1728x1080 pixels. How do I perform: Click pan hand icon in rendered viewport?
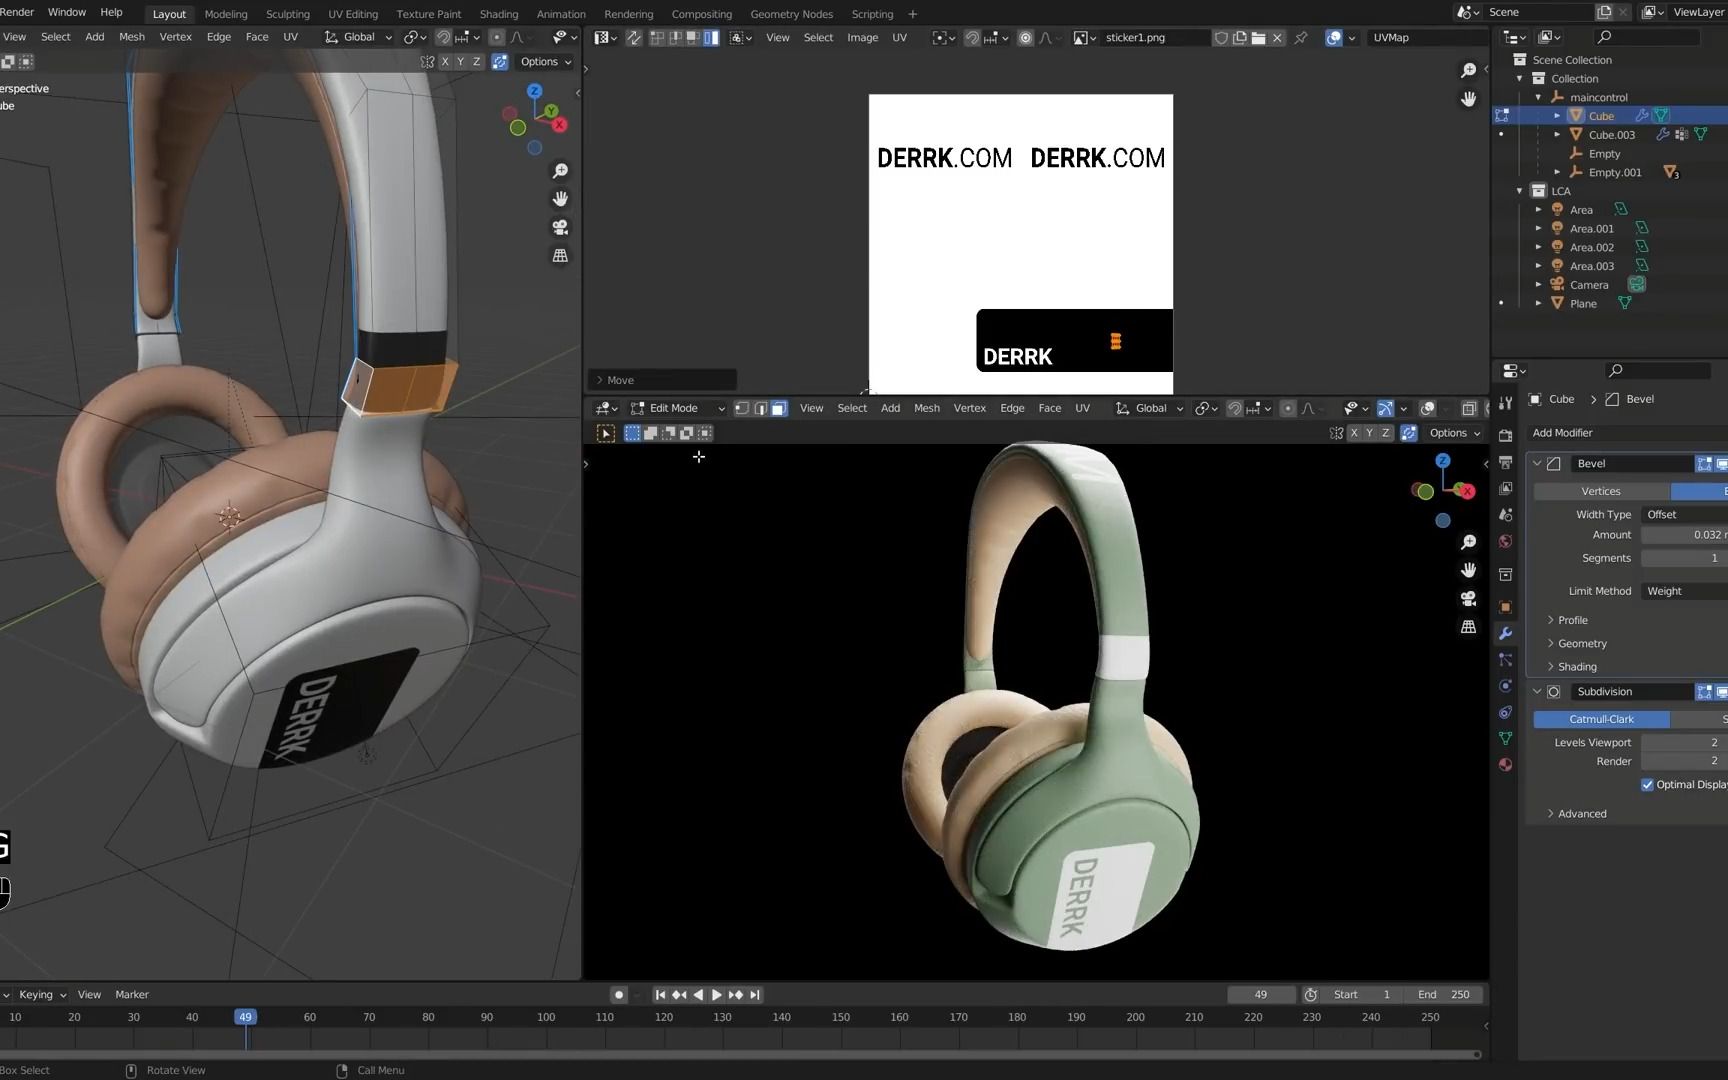coord(1468,570)
